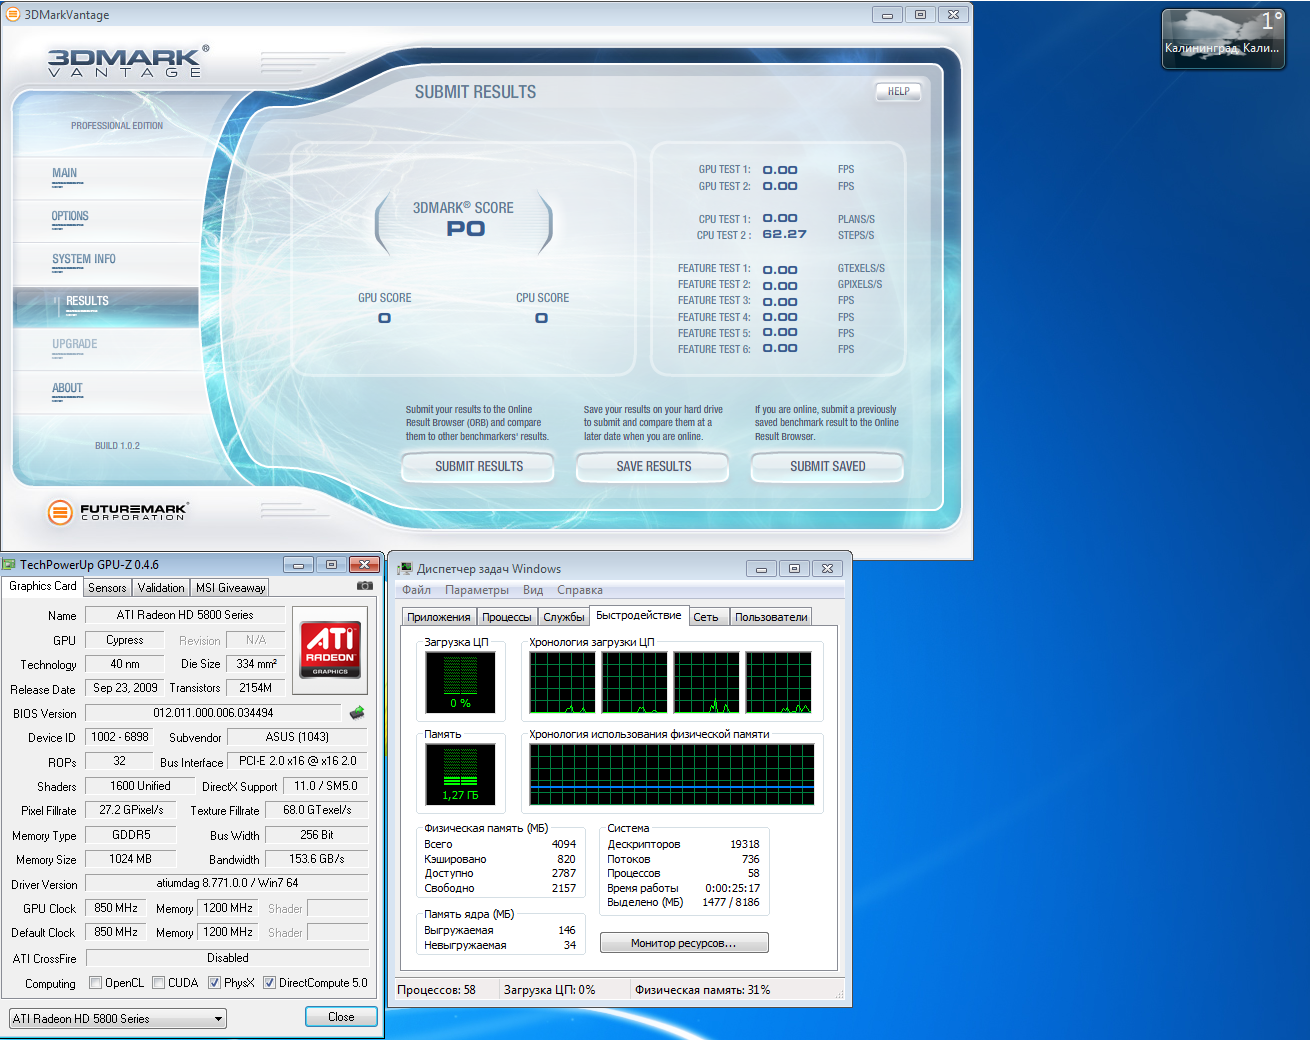Viewport: 1310px width, 1040px height.
Task: Toggle the PhysX checkbox in GPU-Z
Action: tap(214, 983)
